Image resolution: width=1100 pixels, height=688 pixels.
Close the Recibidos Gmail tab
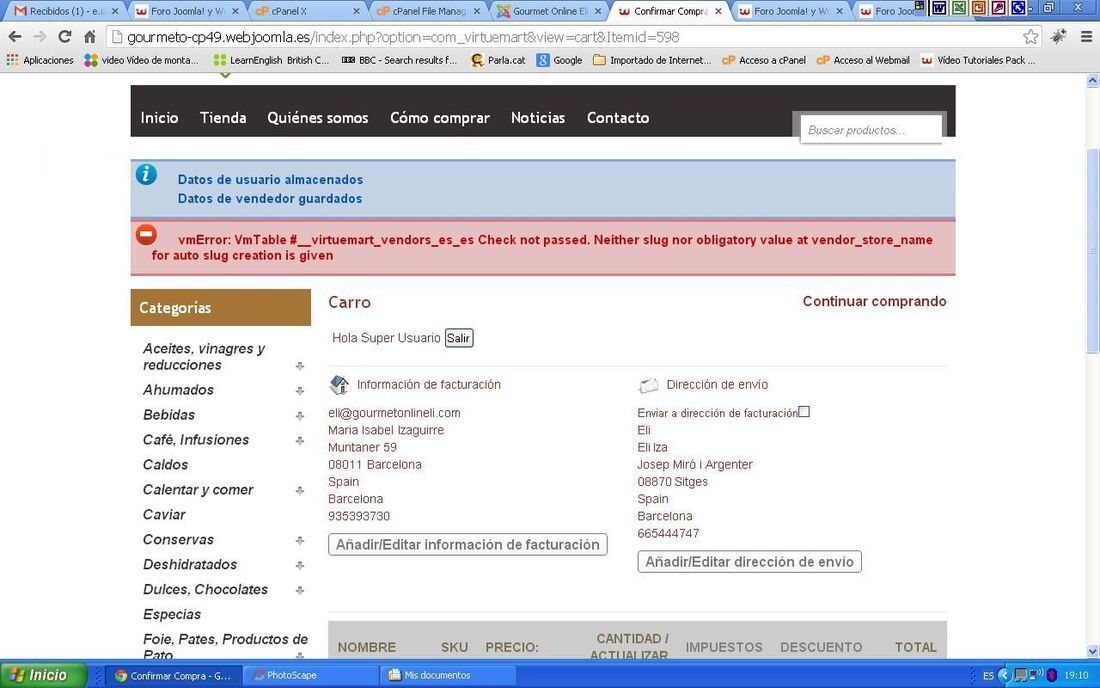pyautogui.click(x=115, y=11)
